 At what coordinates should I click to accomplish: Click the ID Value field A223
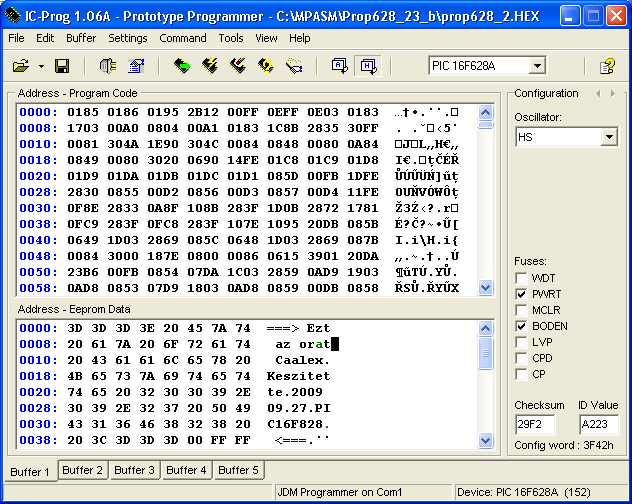(599, 424)
